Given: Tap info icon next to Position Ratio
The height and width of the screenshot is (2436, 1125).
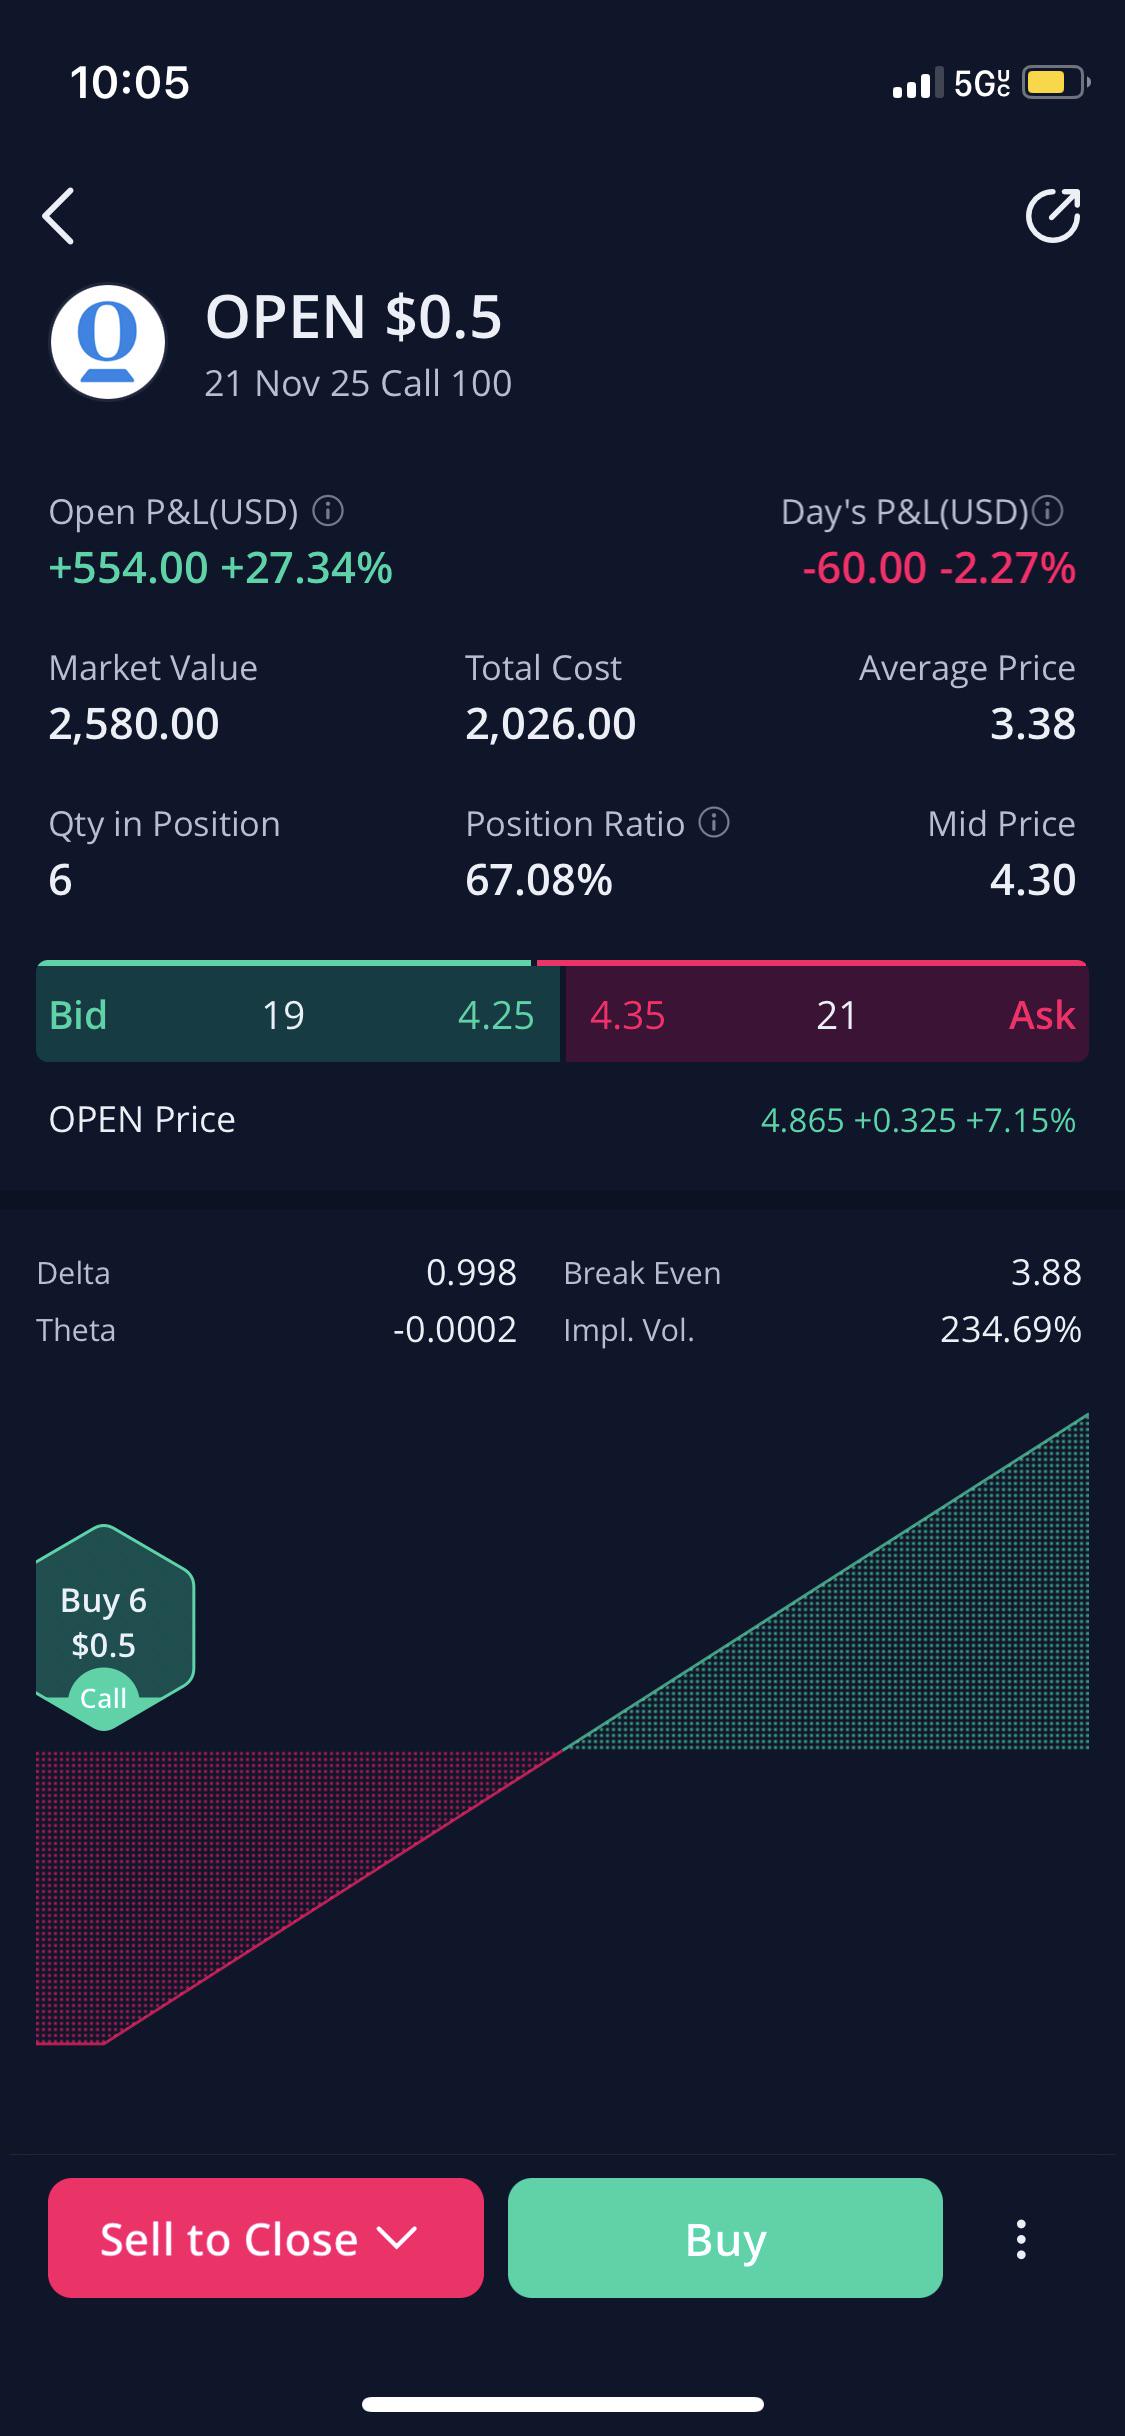Looking at the screenshot, I should [714, 823].
